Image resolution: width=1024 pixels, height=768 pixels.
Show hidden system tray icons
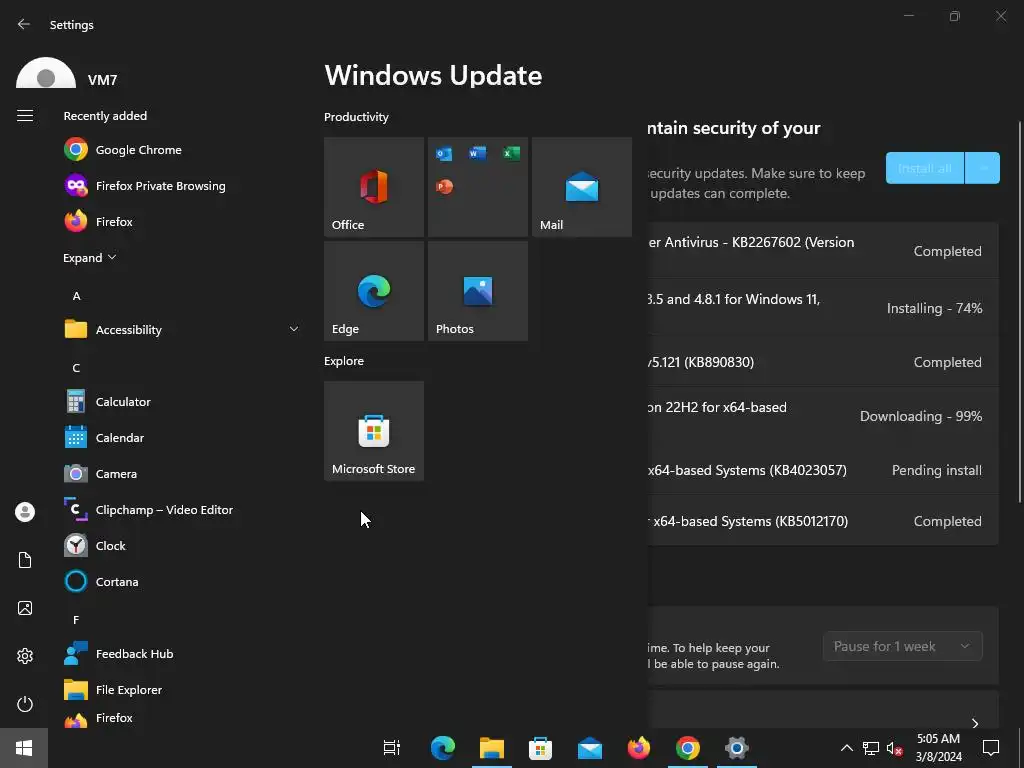[846, 748]
